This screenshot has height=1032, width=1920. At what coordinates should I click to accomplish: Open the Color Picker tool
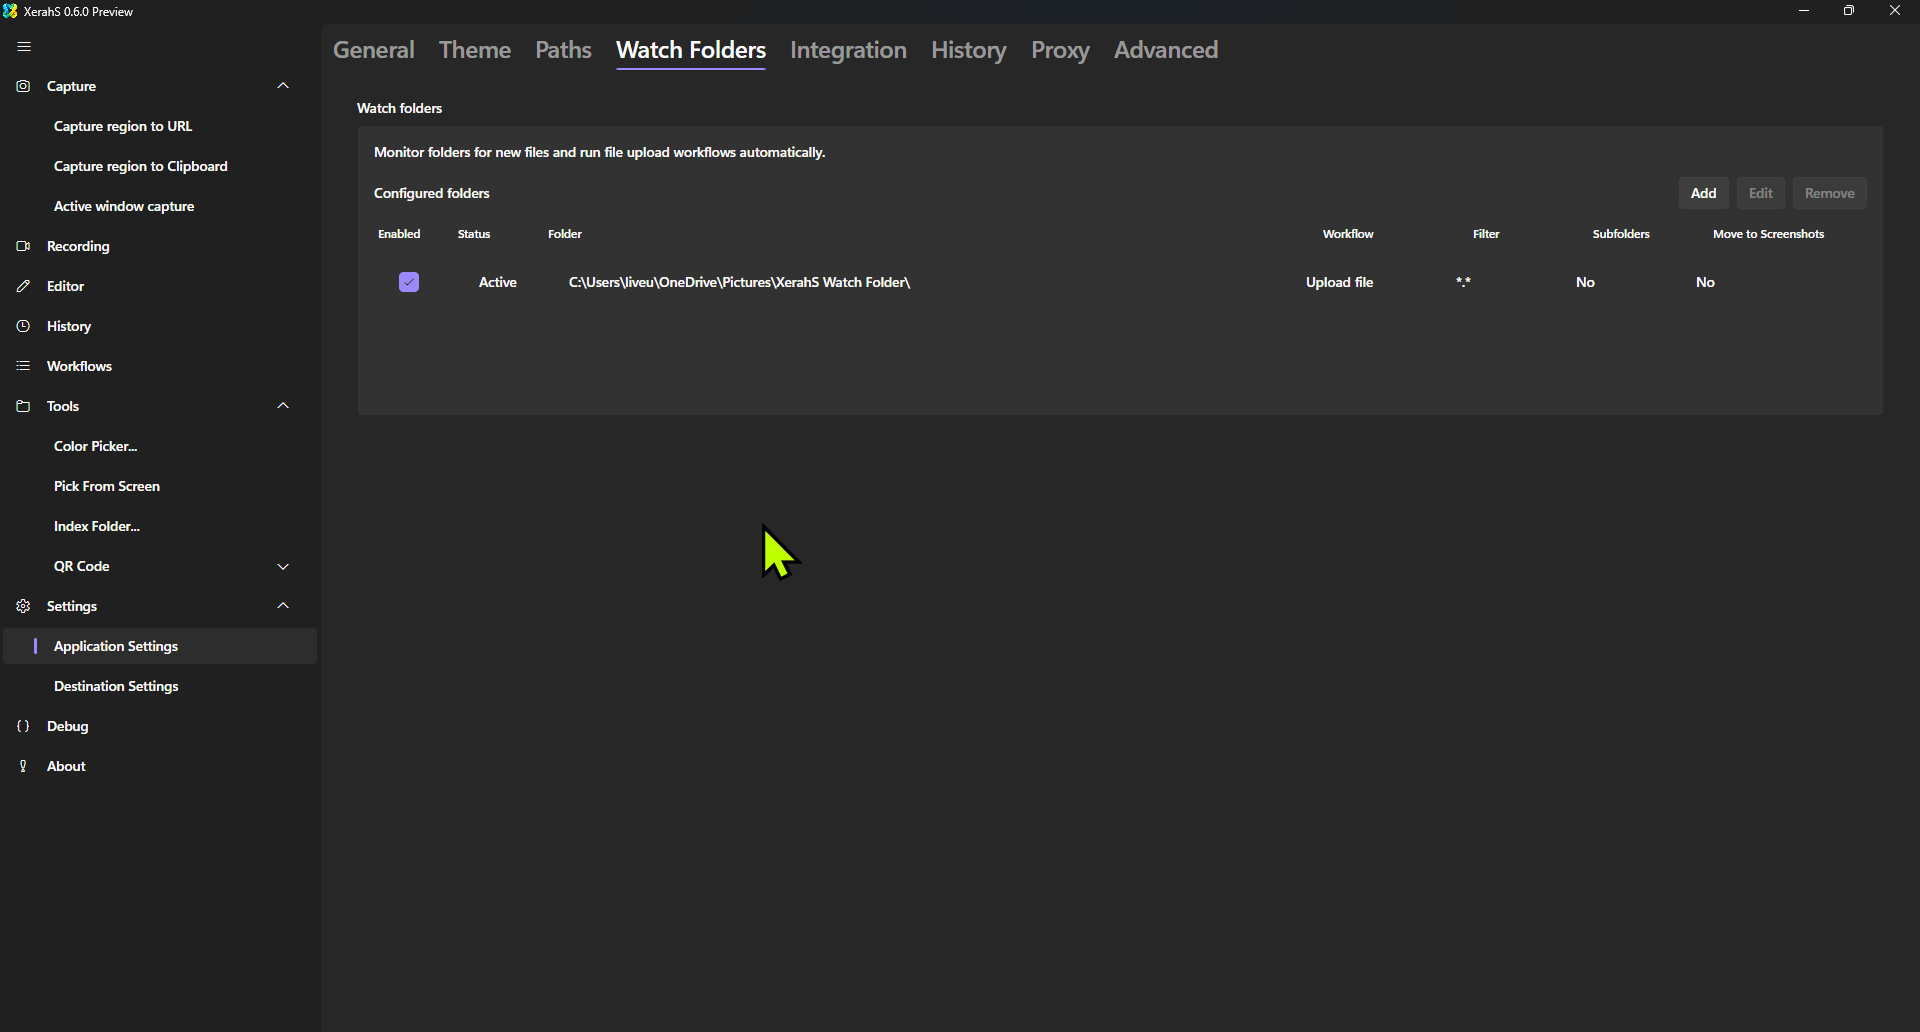click(x=96, y=446)
